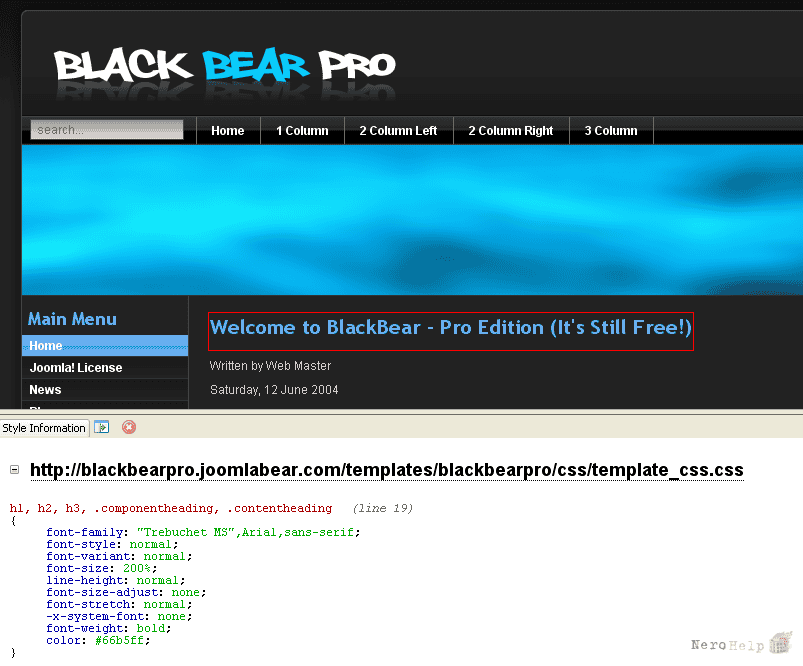This screenshot has width=803, height=666.
Task: Click the open-in-new-tab icon beside Style Information
Action: [101, 427]
